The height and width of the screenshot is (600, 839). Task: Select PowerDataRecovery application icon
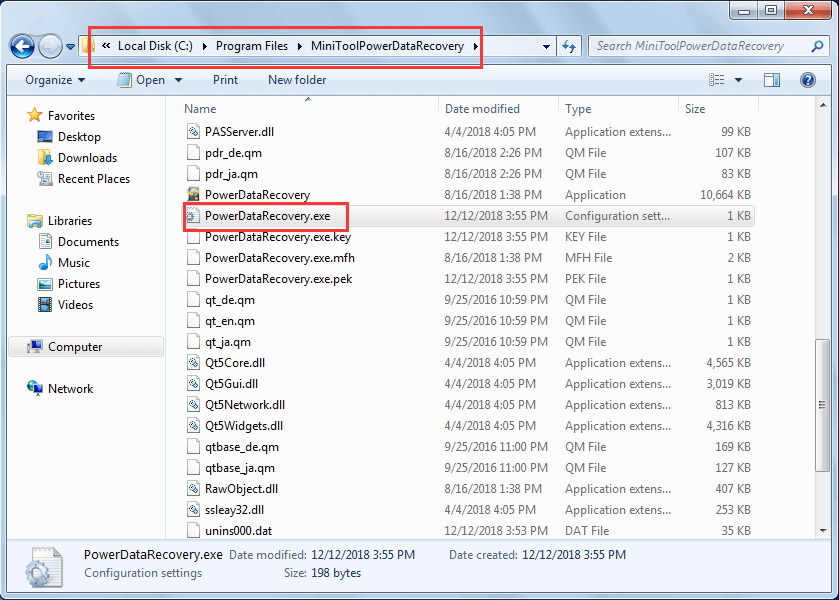[193, 194]
